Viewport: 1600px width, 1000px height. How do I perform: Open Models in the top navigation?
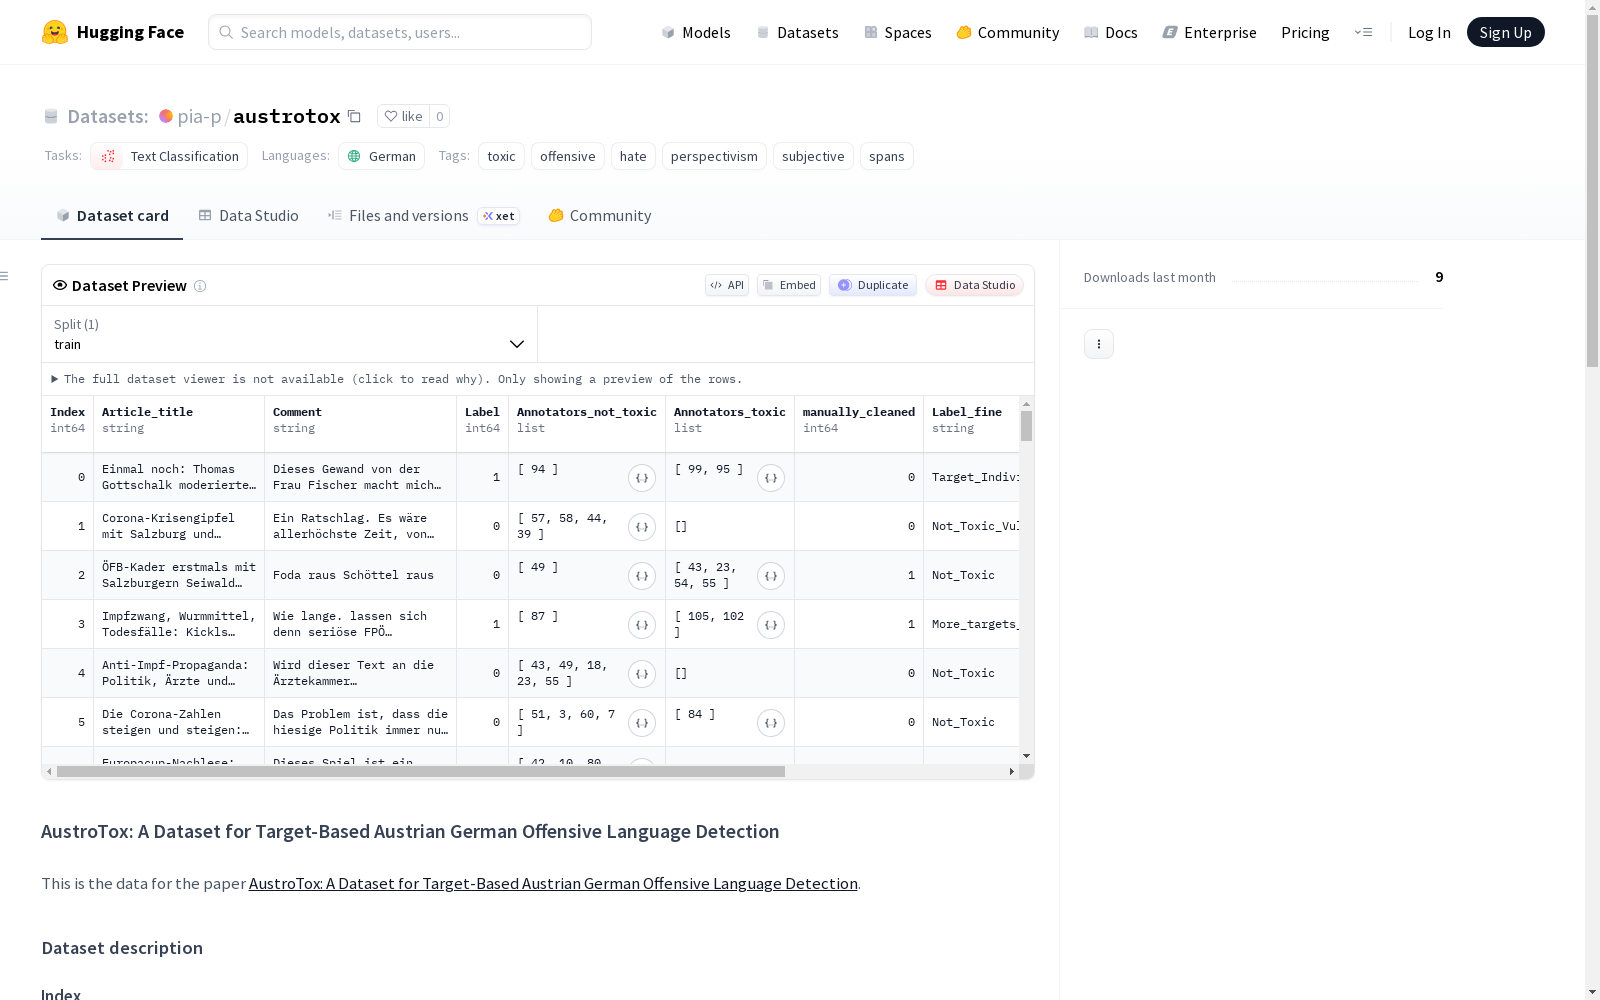click(x=696, y=32)
